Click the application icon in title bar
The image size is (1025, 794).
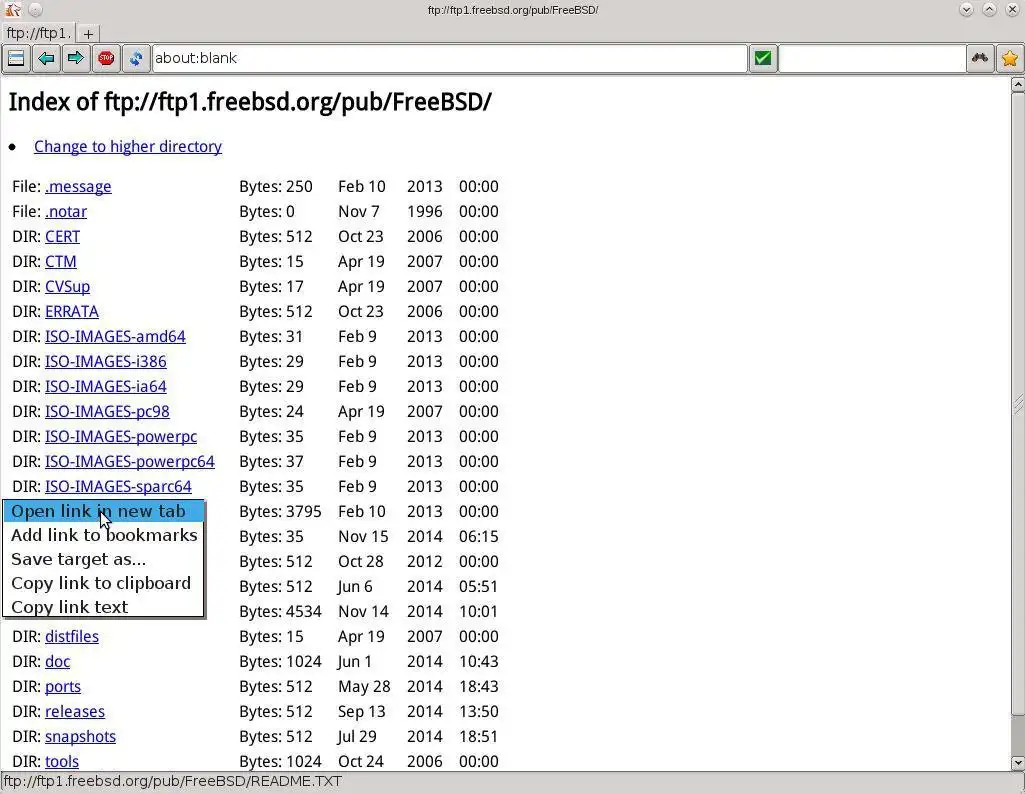coord(13,10)
